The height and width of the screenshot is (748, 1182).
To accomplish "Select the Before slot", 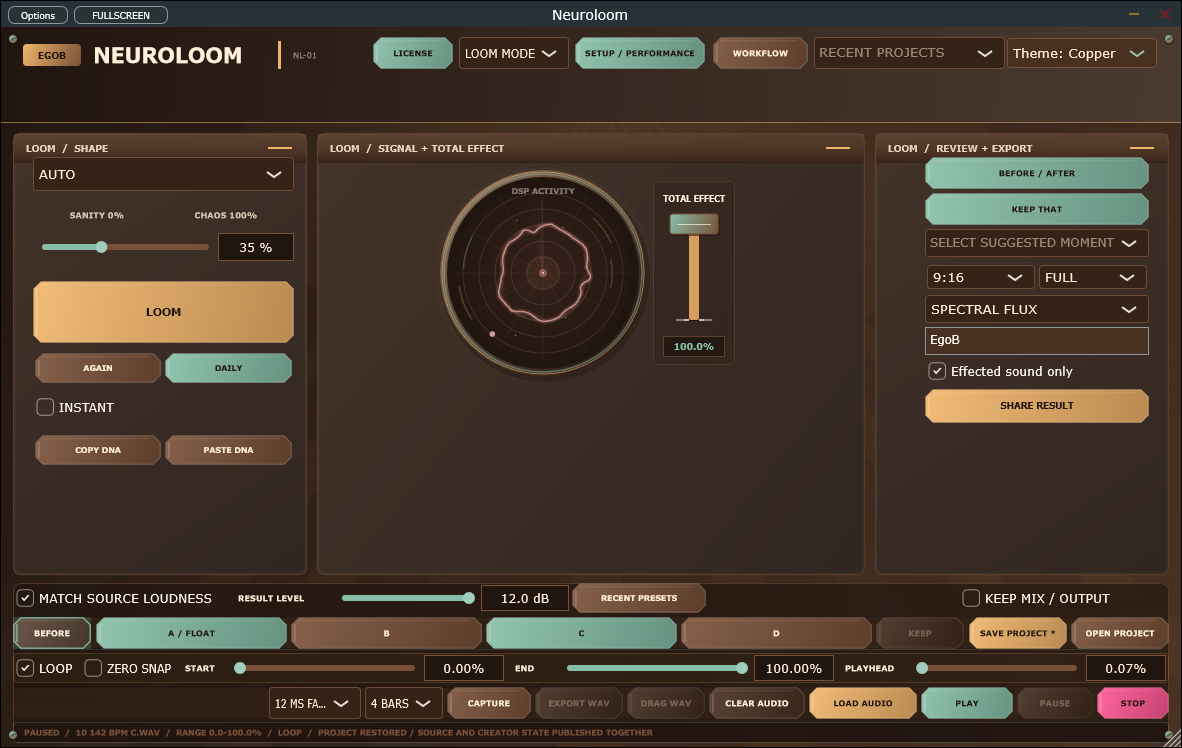I will pos(52,633).
